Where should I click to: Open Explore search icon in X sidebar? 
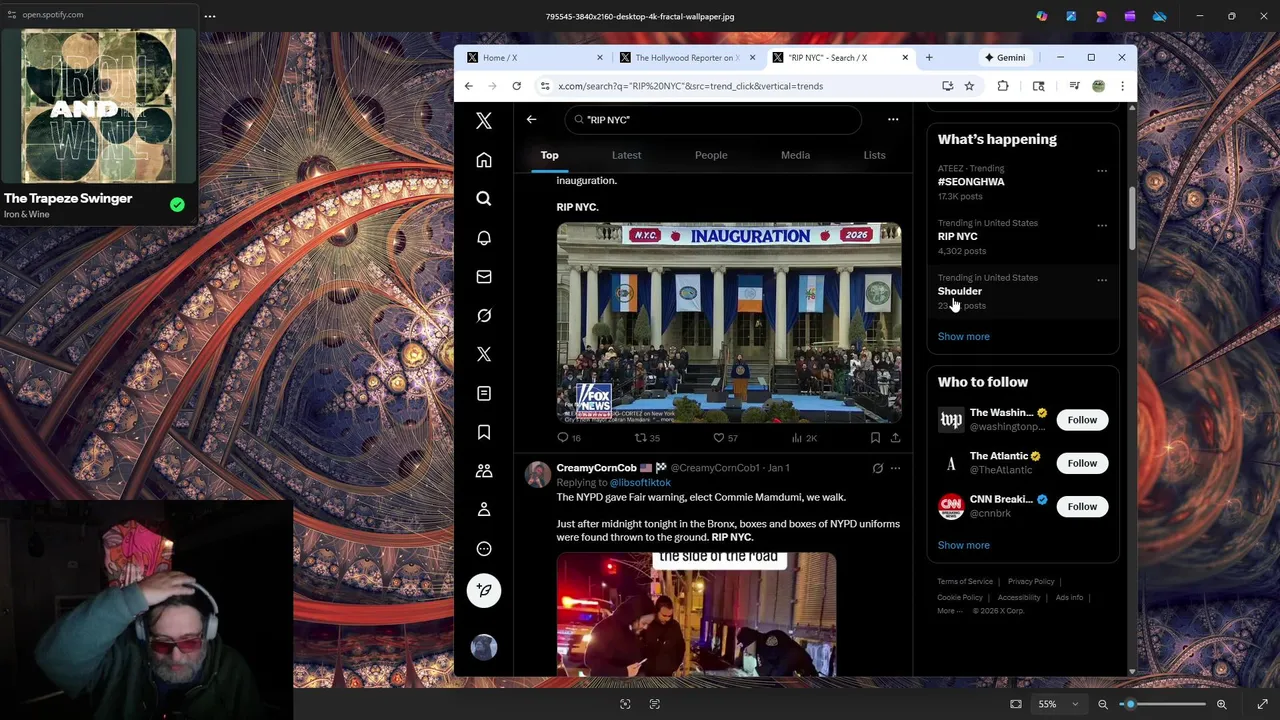(484, 199)
